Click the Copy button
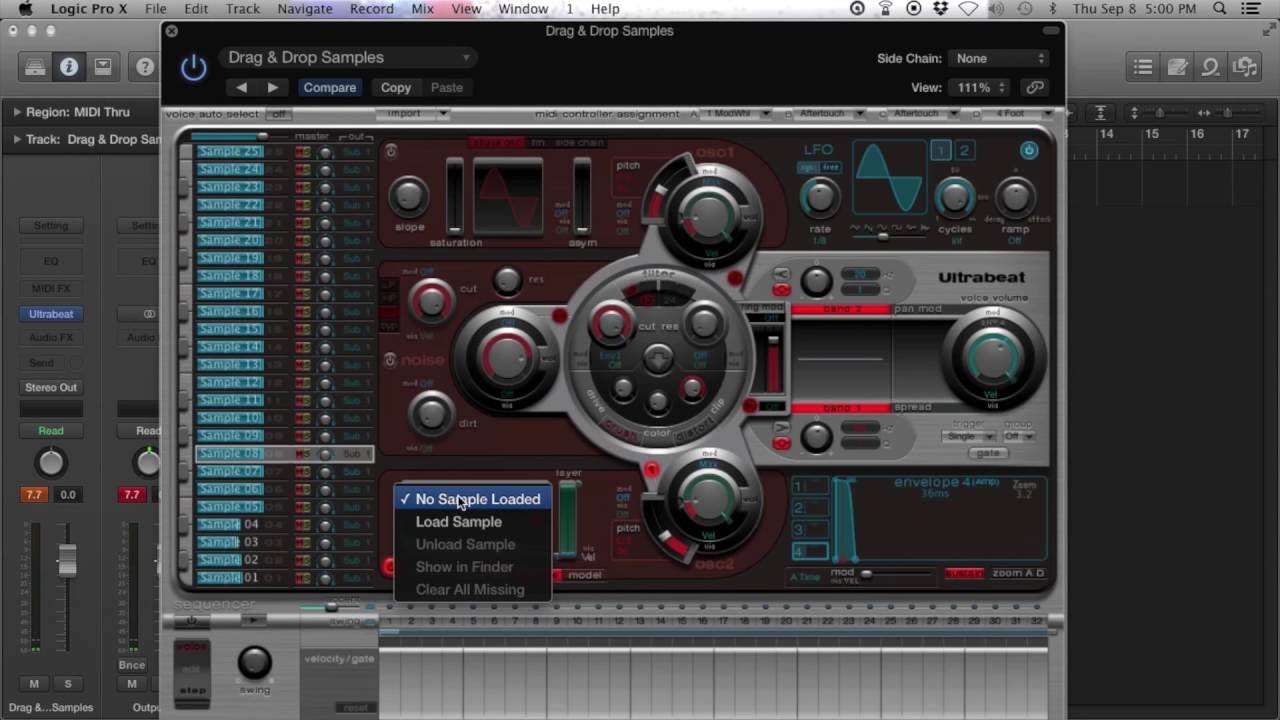The width and height of the screenshot is (1280, 720). (396, 87)
